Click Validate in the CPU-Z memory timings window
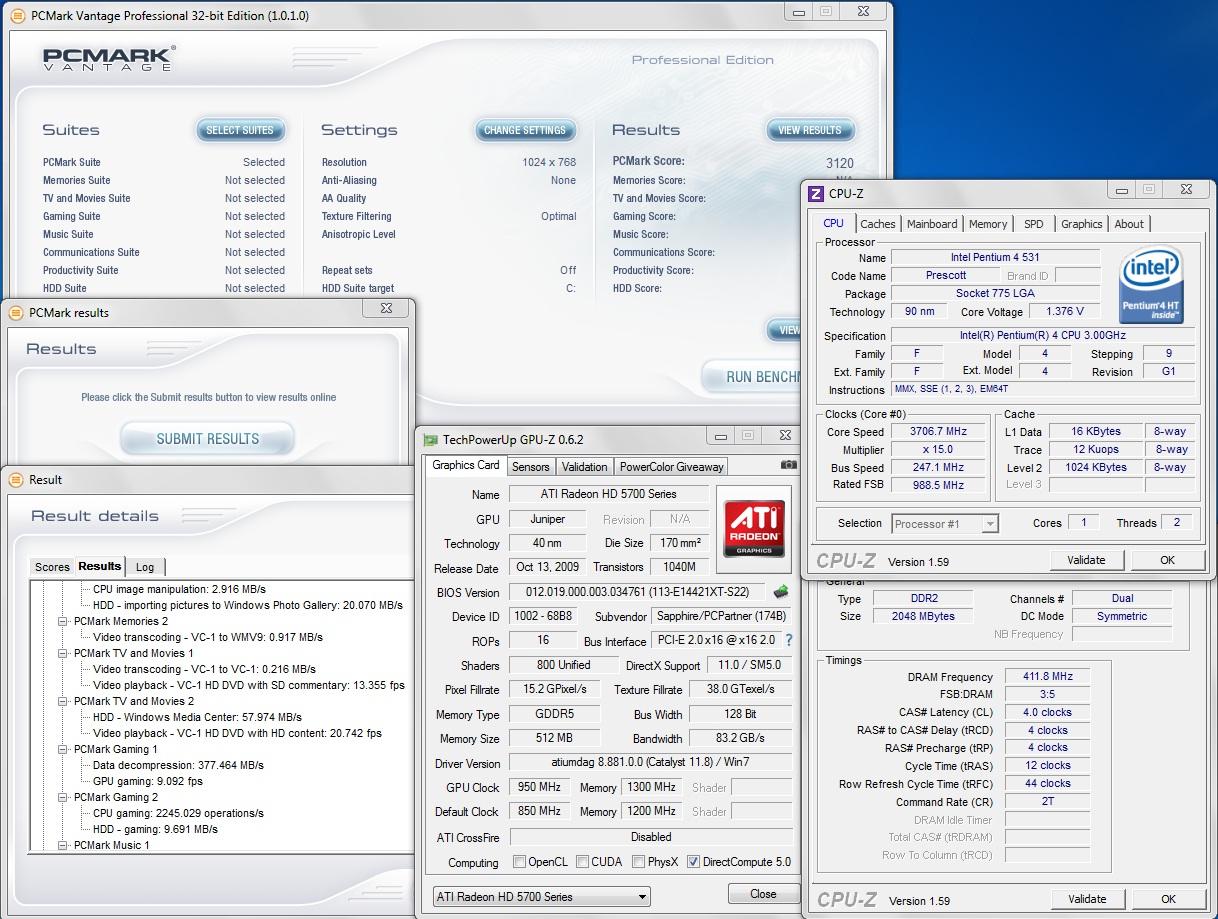The width and height of the screenshot is (1218, 919). [1086, 899]
